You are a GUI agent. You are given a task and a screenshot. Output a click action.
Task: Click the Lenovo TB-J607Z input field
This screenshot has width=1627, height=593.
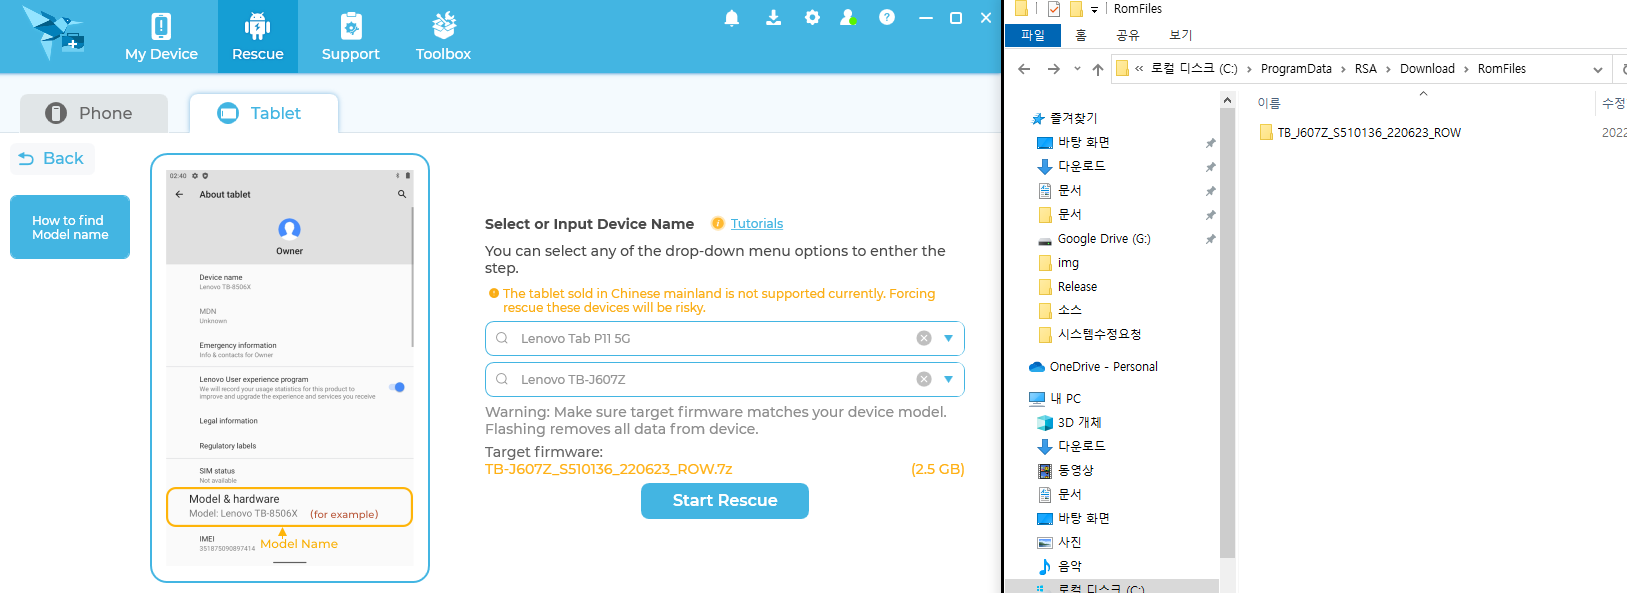coord(725,379)
